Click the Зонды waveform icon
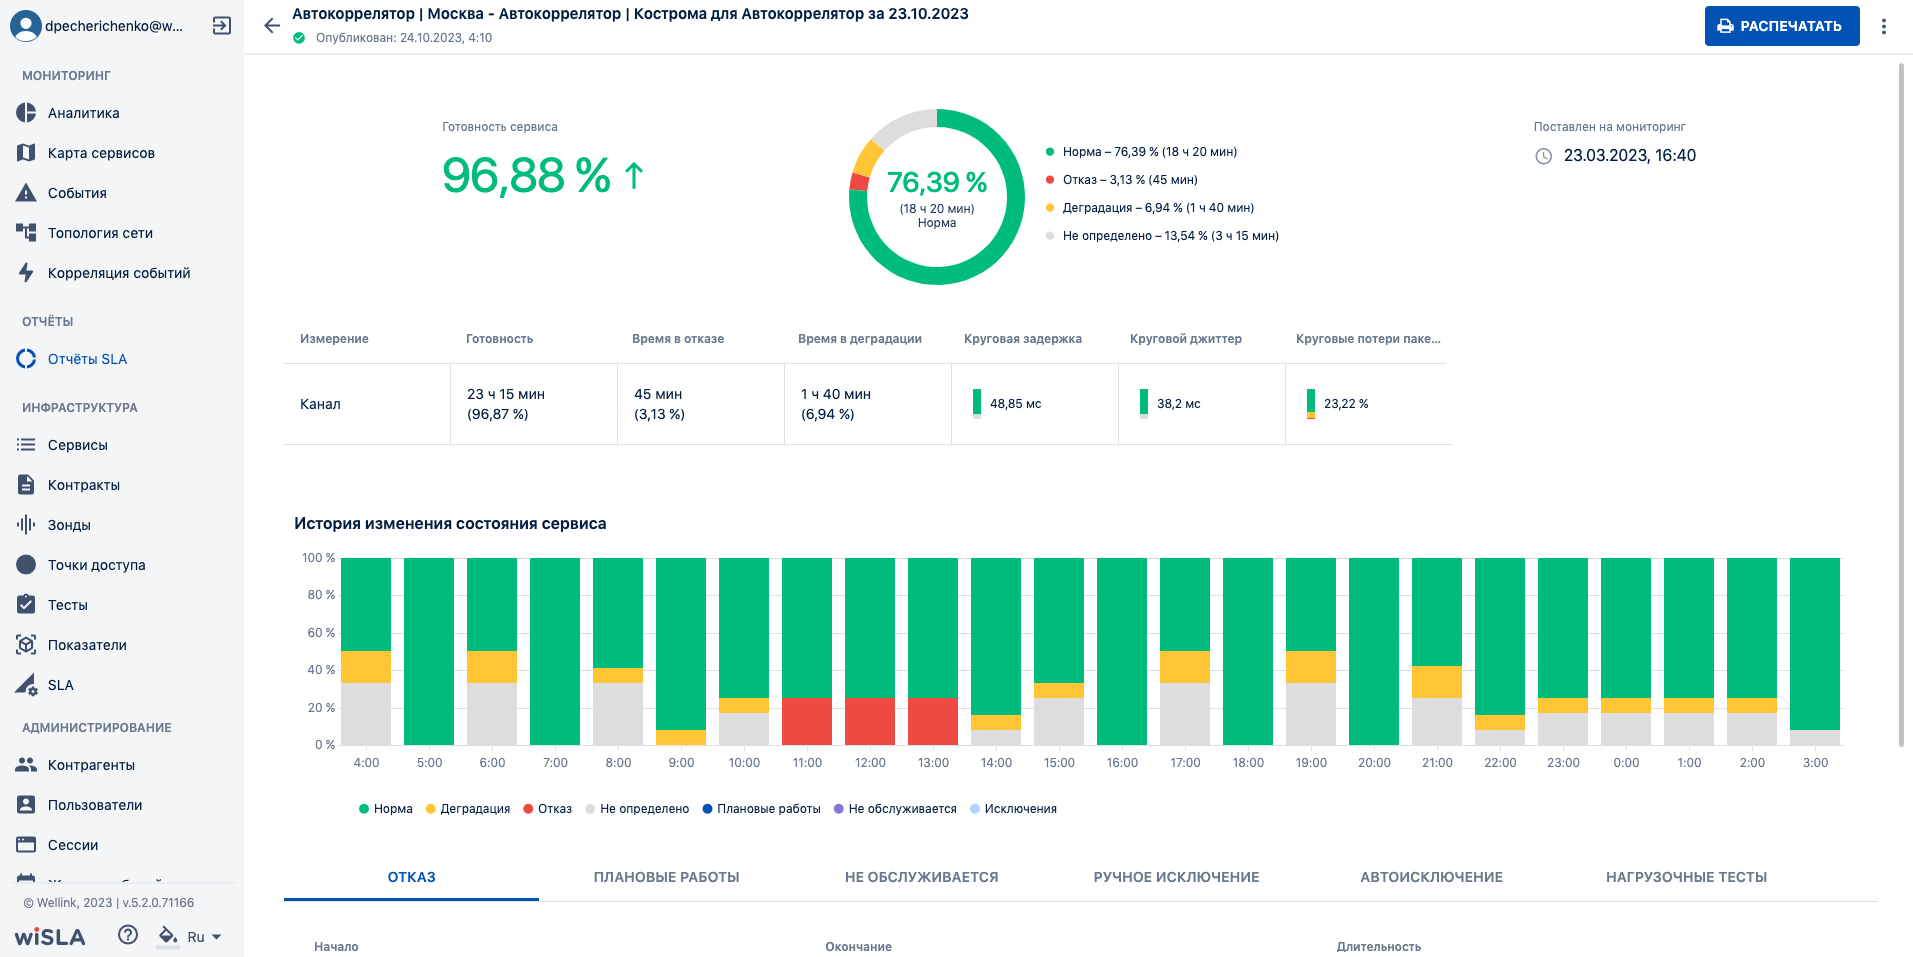1913x957 pixels. (26, 525)
